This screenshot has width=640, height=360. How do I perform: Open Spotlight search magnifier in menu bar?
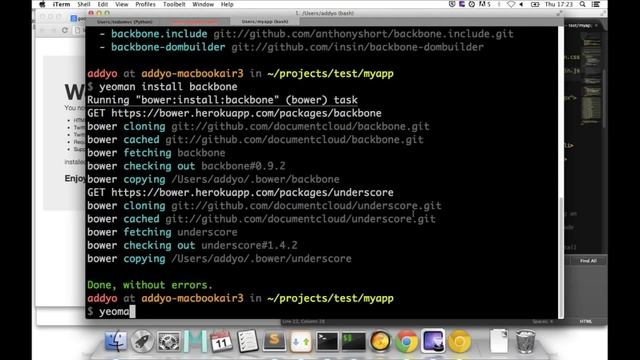click(582, 4)
